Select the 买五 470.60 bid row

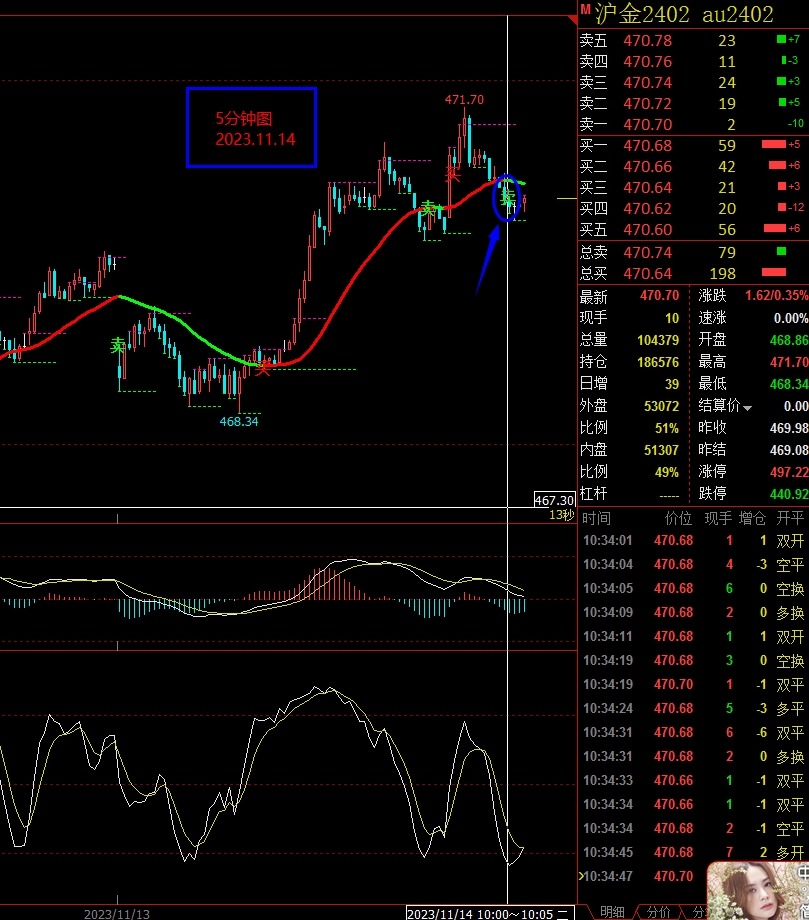click(x=693, y=230)
